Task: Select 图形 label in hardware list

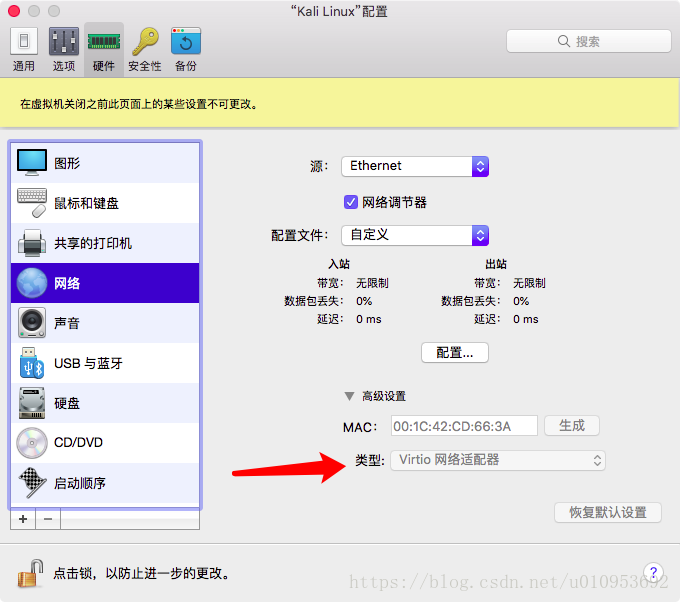Action: tap(67, 163)
